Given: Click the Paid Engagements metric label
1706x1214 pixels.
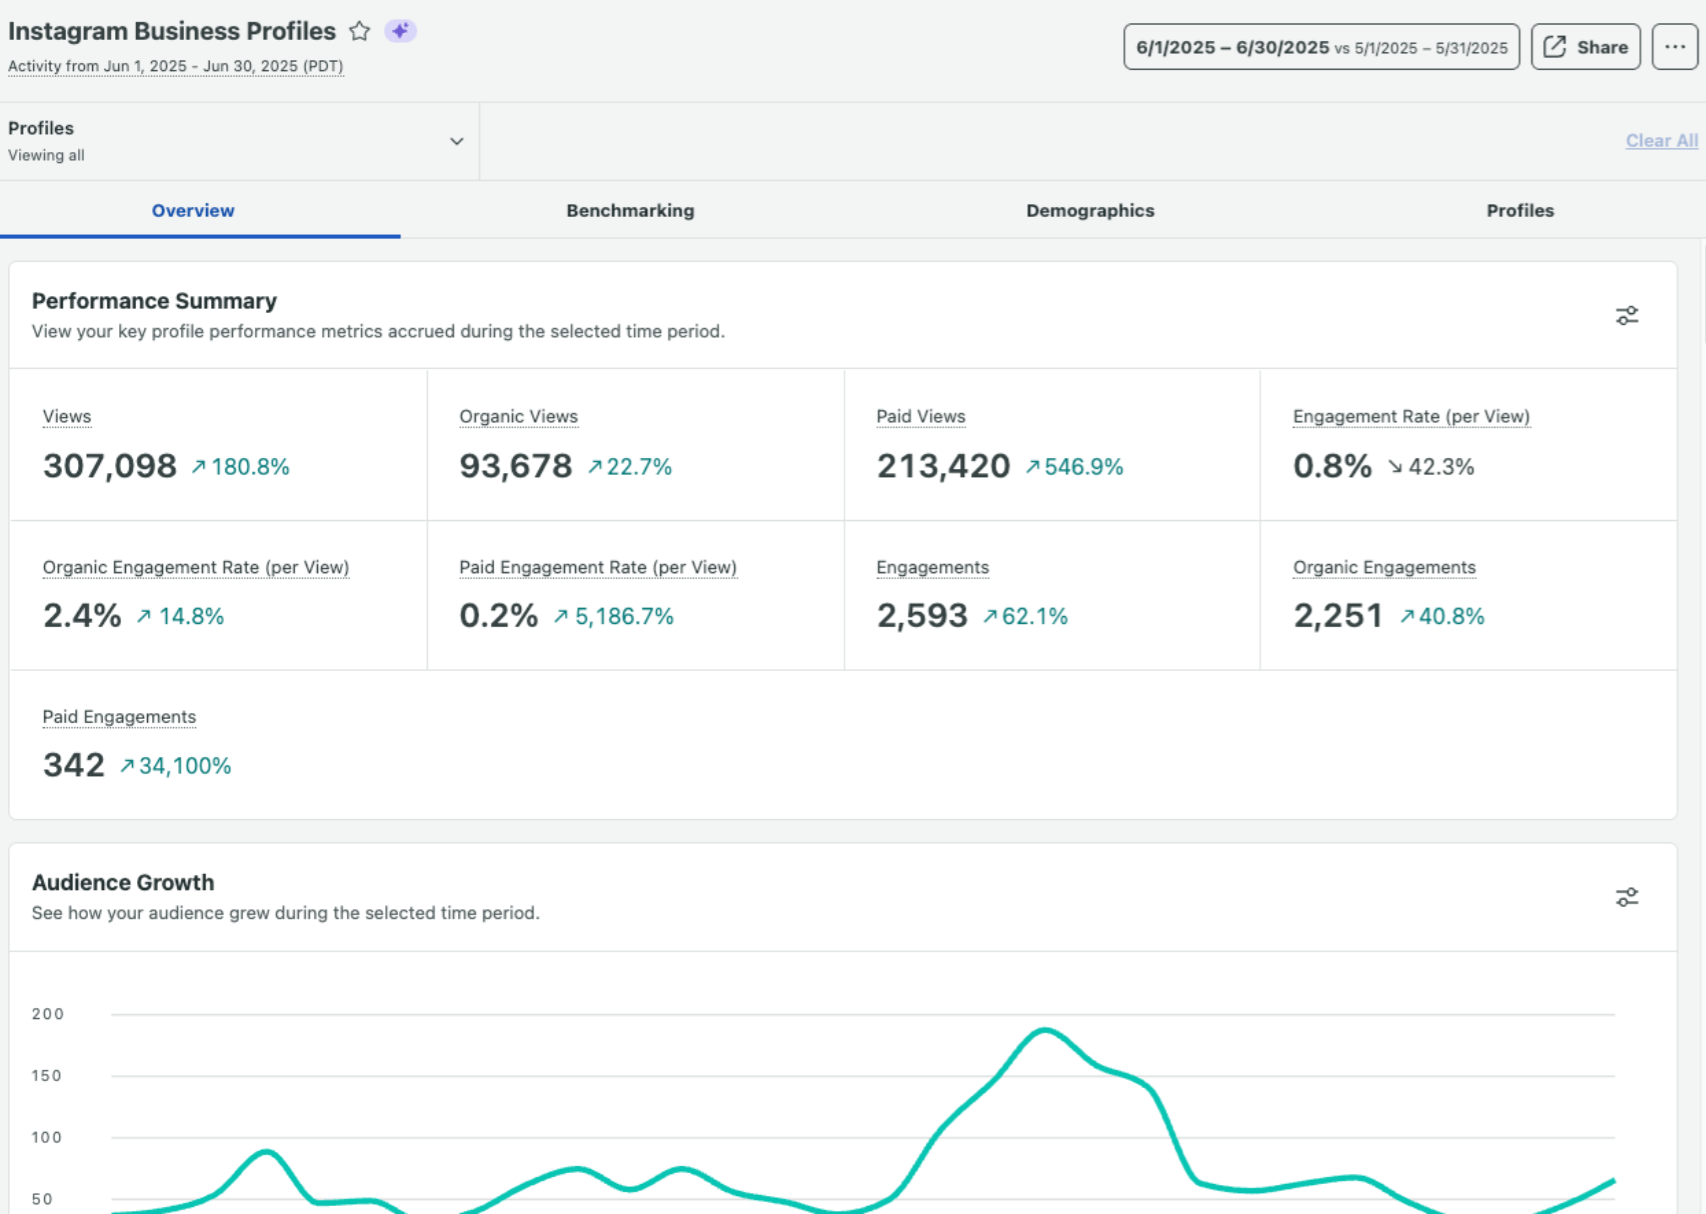Looking at the screenshot, I should pos(119,717).
